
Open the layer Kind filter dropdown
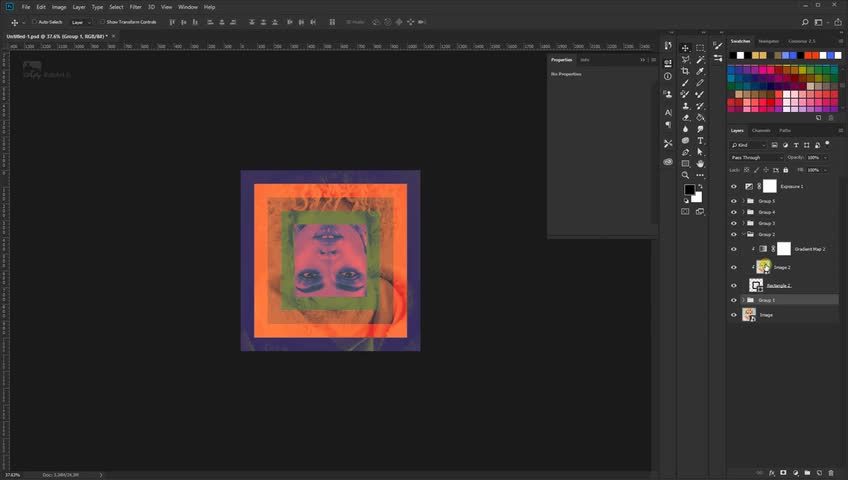(x=748, y=145)
